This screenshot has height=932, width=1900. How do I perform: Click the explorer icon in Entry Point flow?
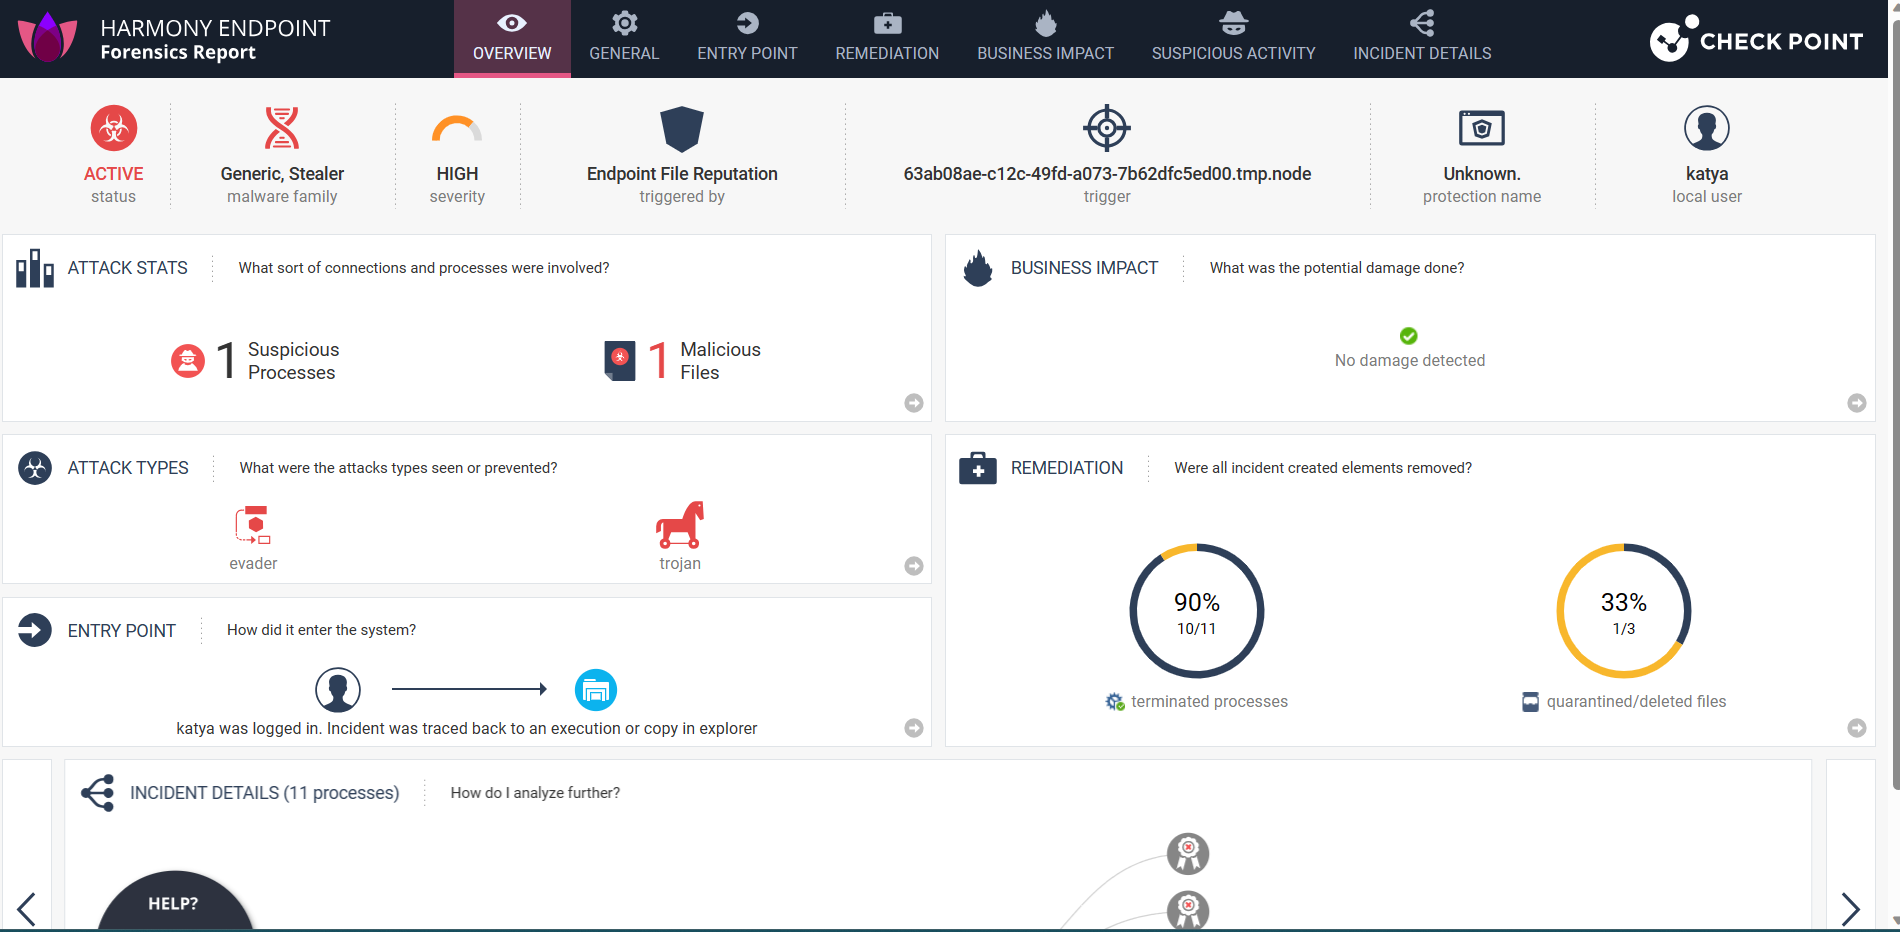(596, 690)
